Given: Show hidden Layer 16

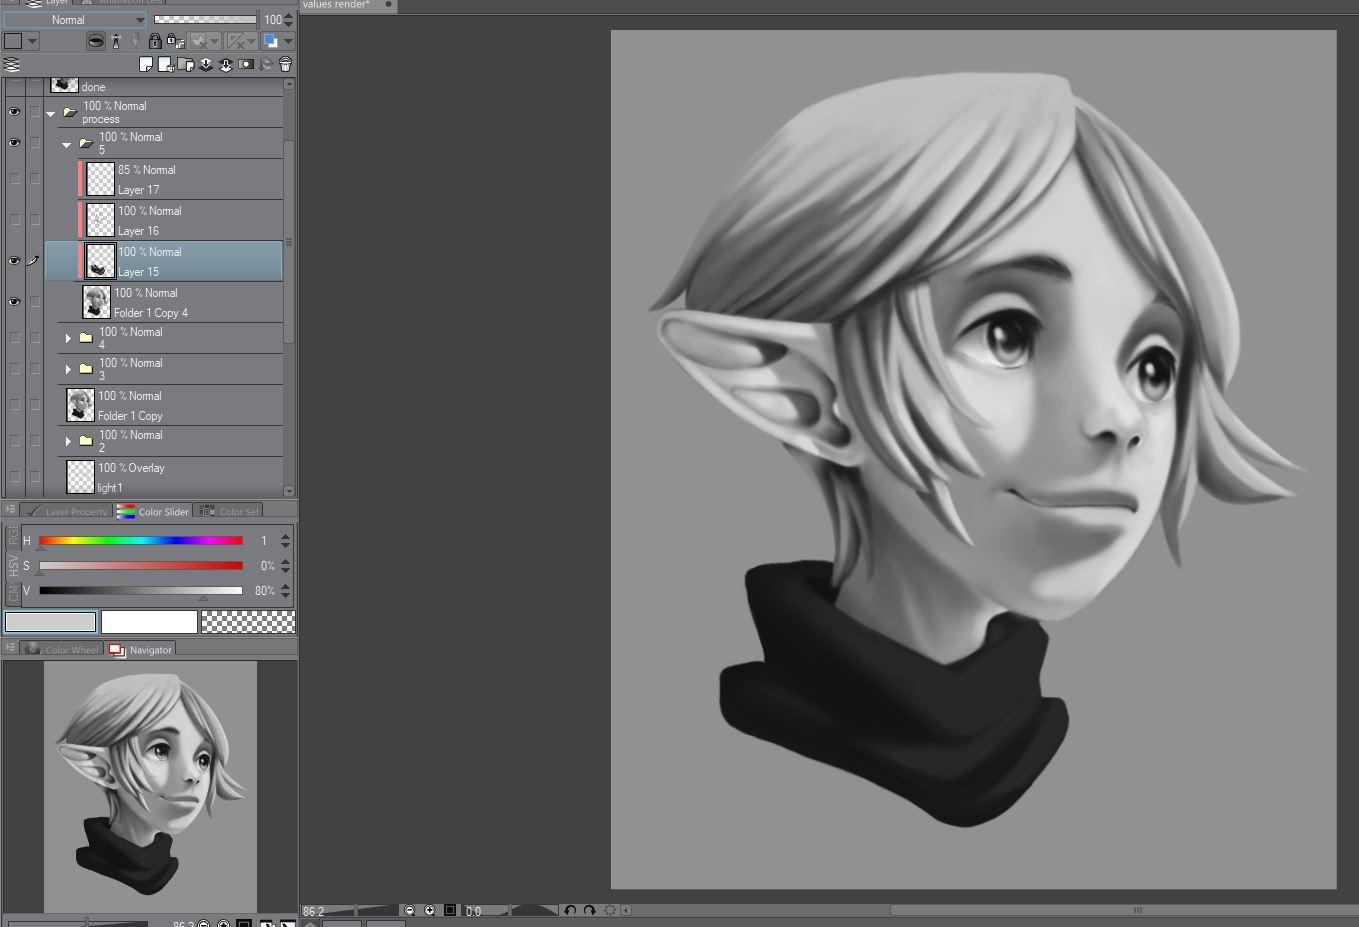Looking at the screenshot, I should pyautogui.click(x=14, y=220).
